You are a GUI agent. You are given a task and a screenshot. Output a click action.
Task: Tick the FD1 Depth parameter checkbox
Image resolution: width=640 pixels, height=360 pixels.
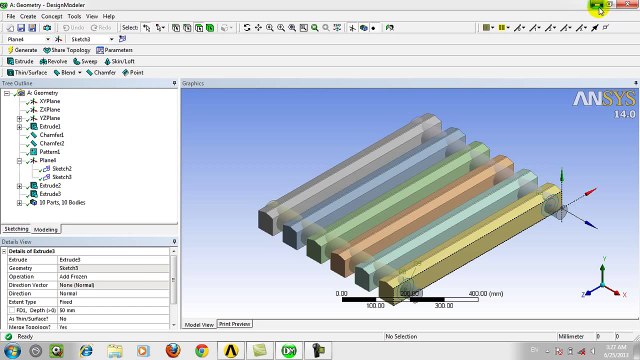[x=11, y=311]
